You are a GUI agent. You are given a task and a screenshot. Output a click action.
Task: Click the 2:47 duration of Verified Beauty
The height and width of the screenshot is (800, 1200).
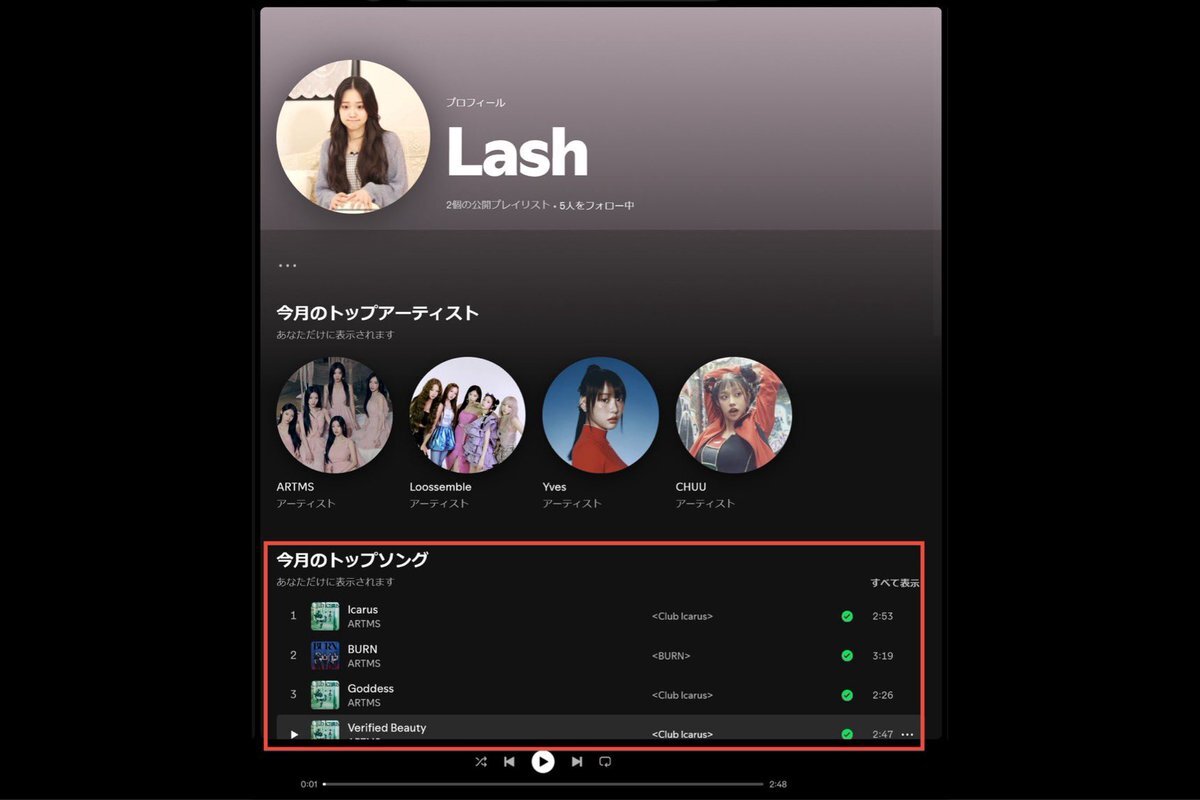point(882,734)
